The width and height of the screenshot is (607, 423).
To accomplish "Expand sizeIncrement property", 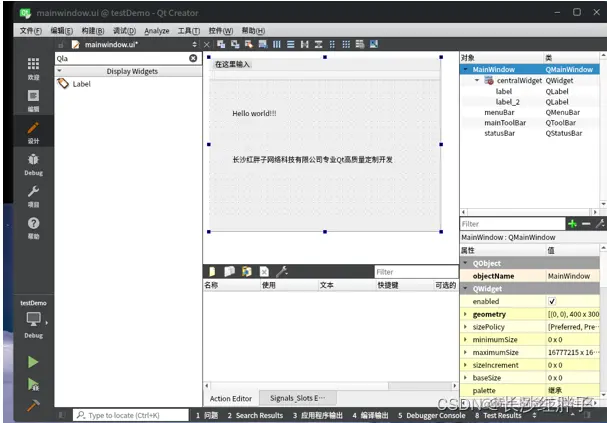I will (x=465, y=365).
